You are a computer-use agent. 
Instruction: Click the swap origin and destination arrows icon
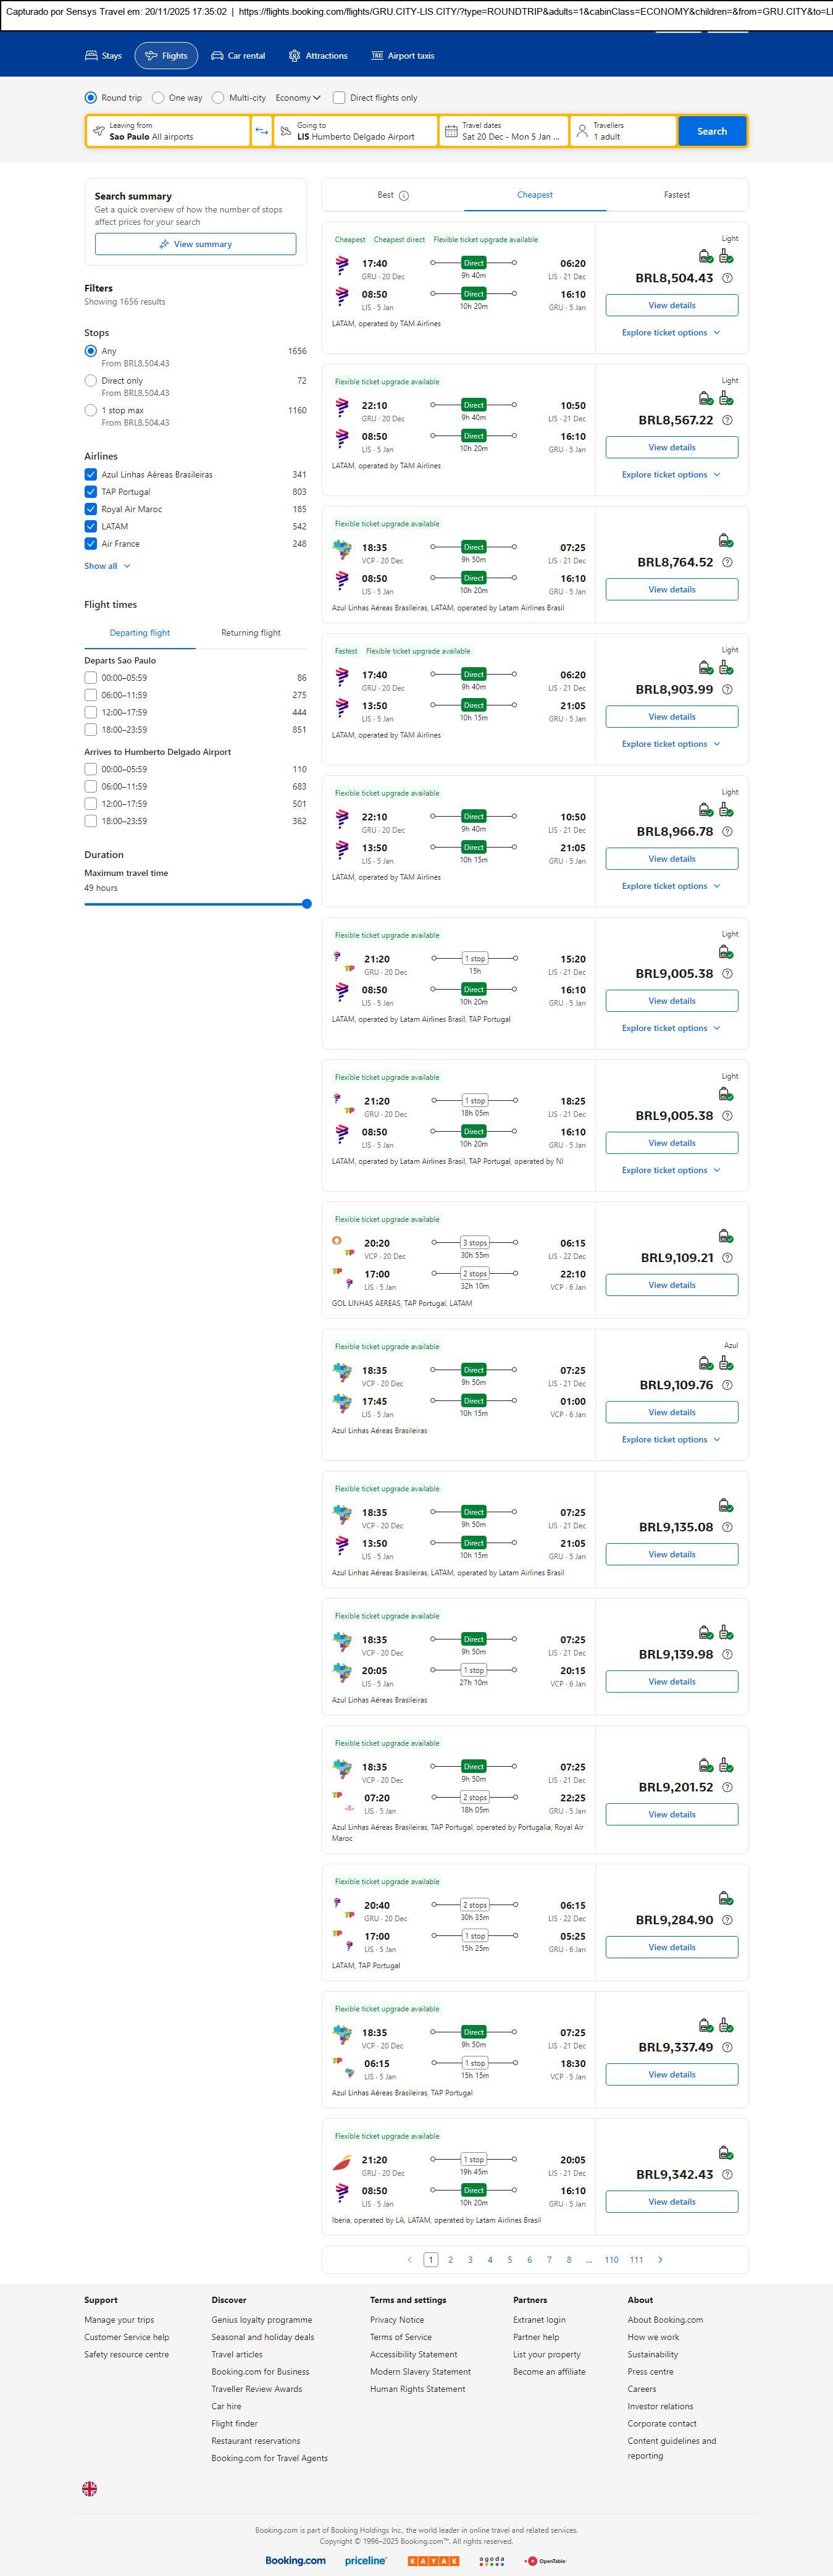(262, 131)
